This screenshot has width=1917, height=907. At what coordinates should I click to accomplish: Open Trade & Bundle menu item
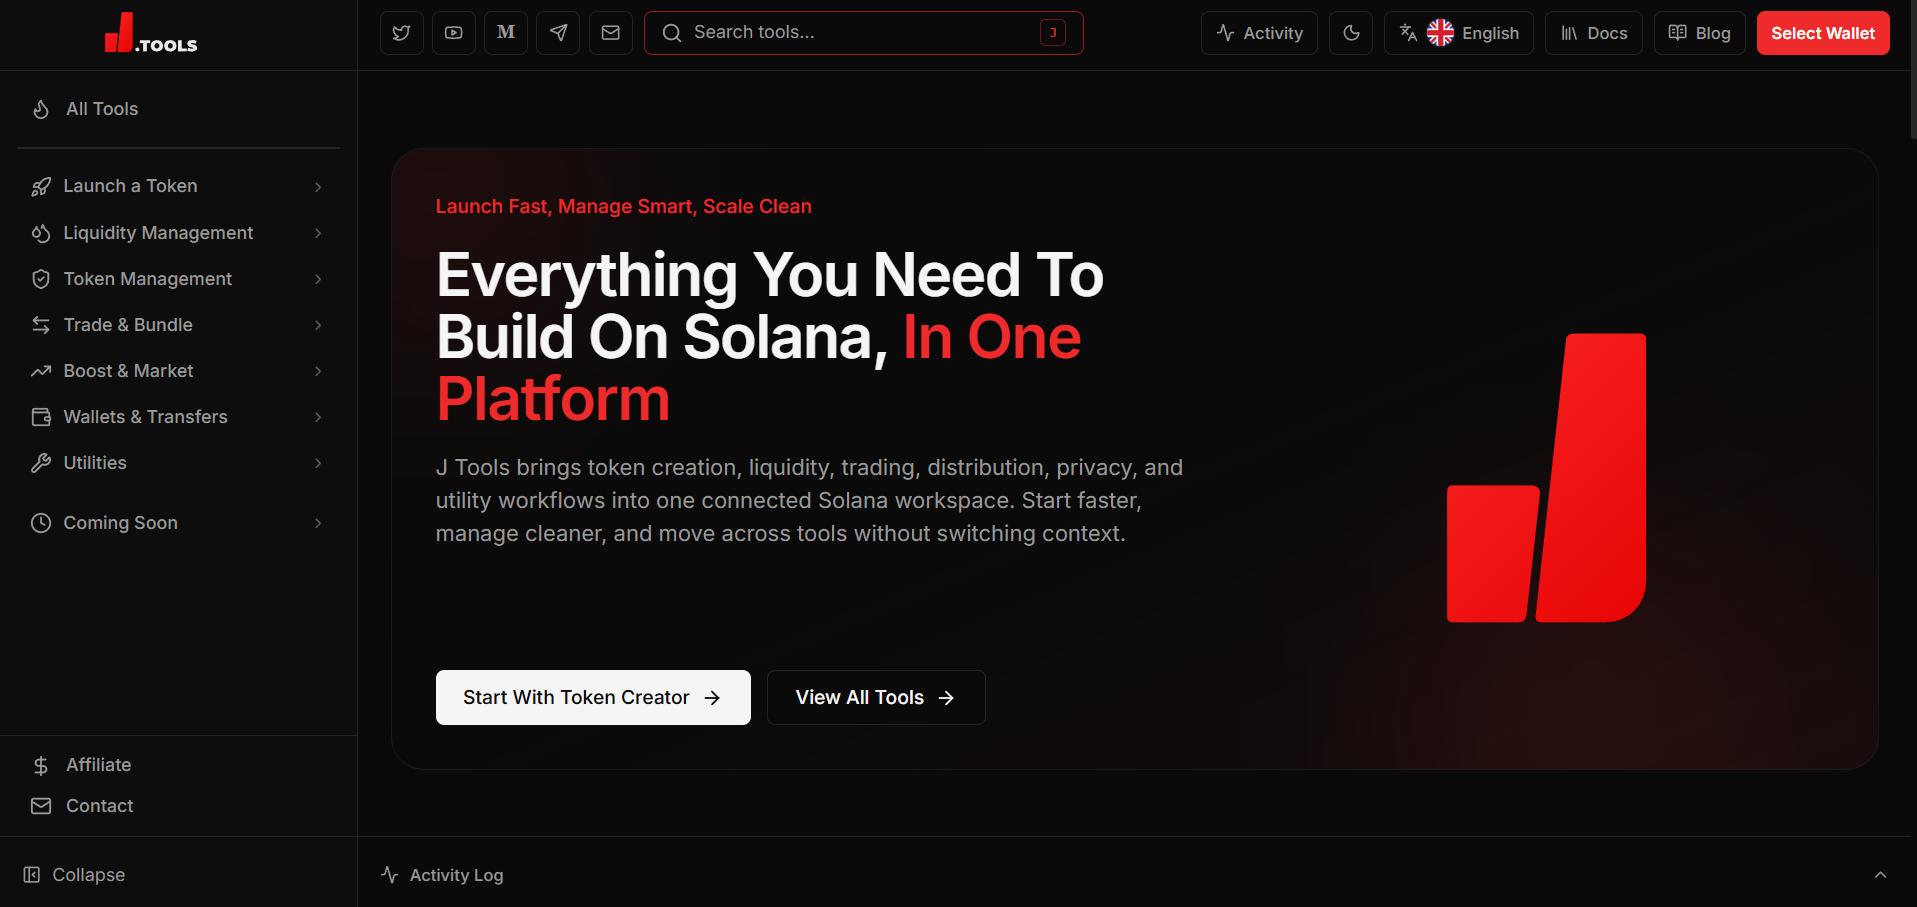tap(179, 325)
